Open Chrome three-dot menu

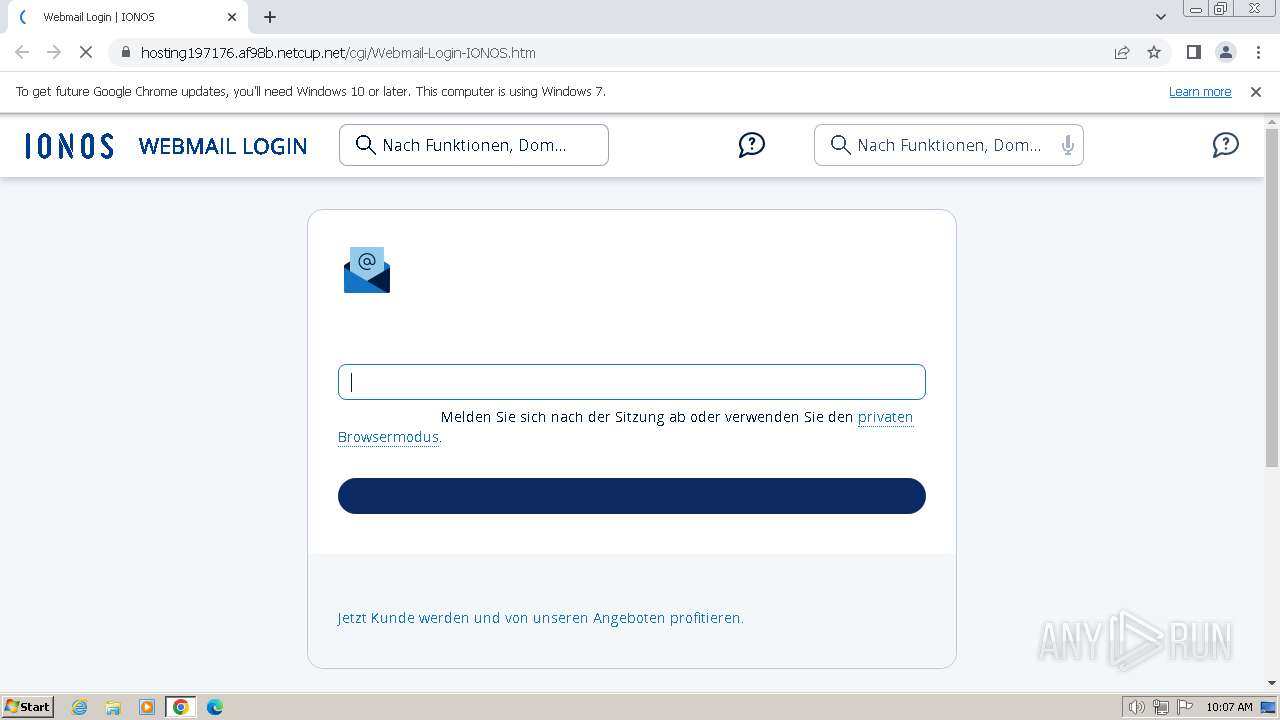click(x=1257, y=53)
